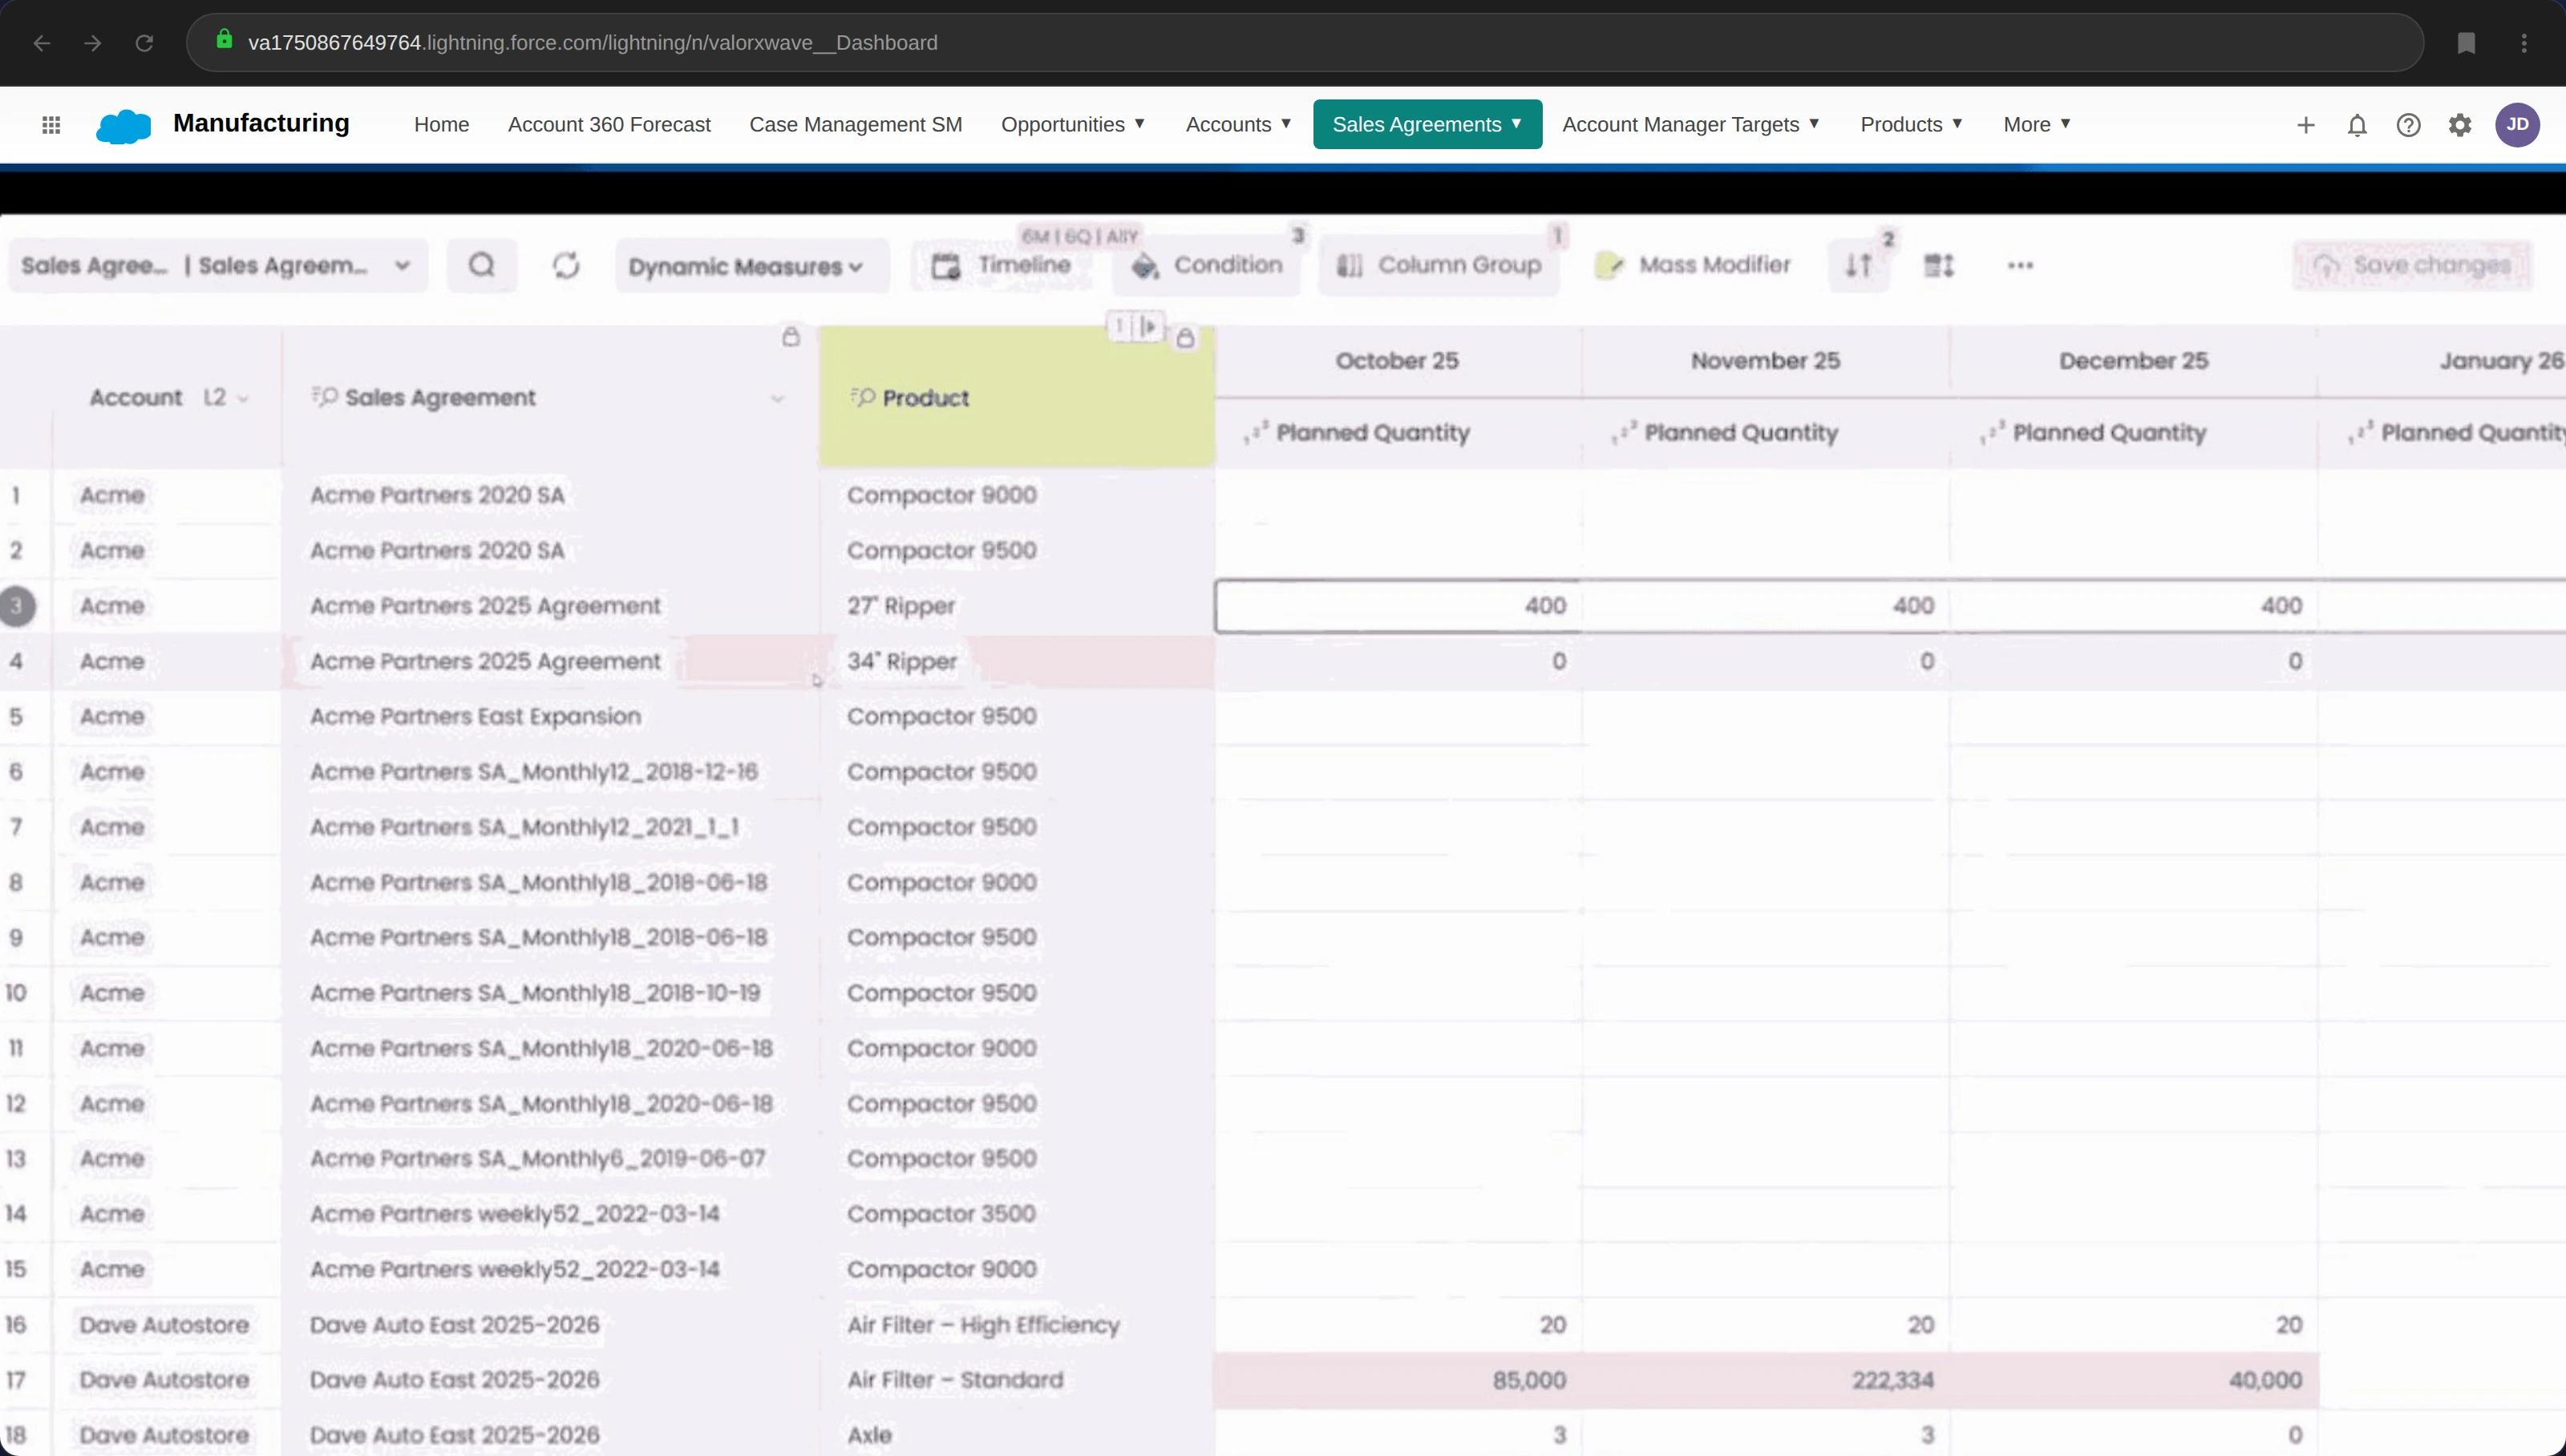This screenshot has width=2566, height=1456.
Task: Select row number 3 header
Action: click(17, 606)
